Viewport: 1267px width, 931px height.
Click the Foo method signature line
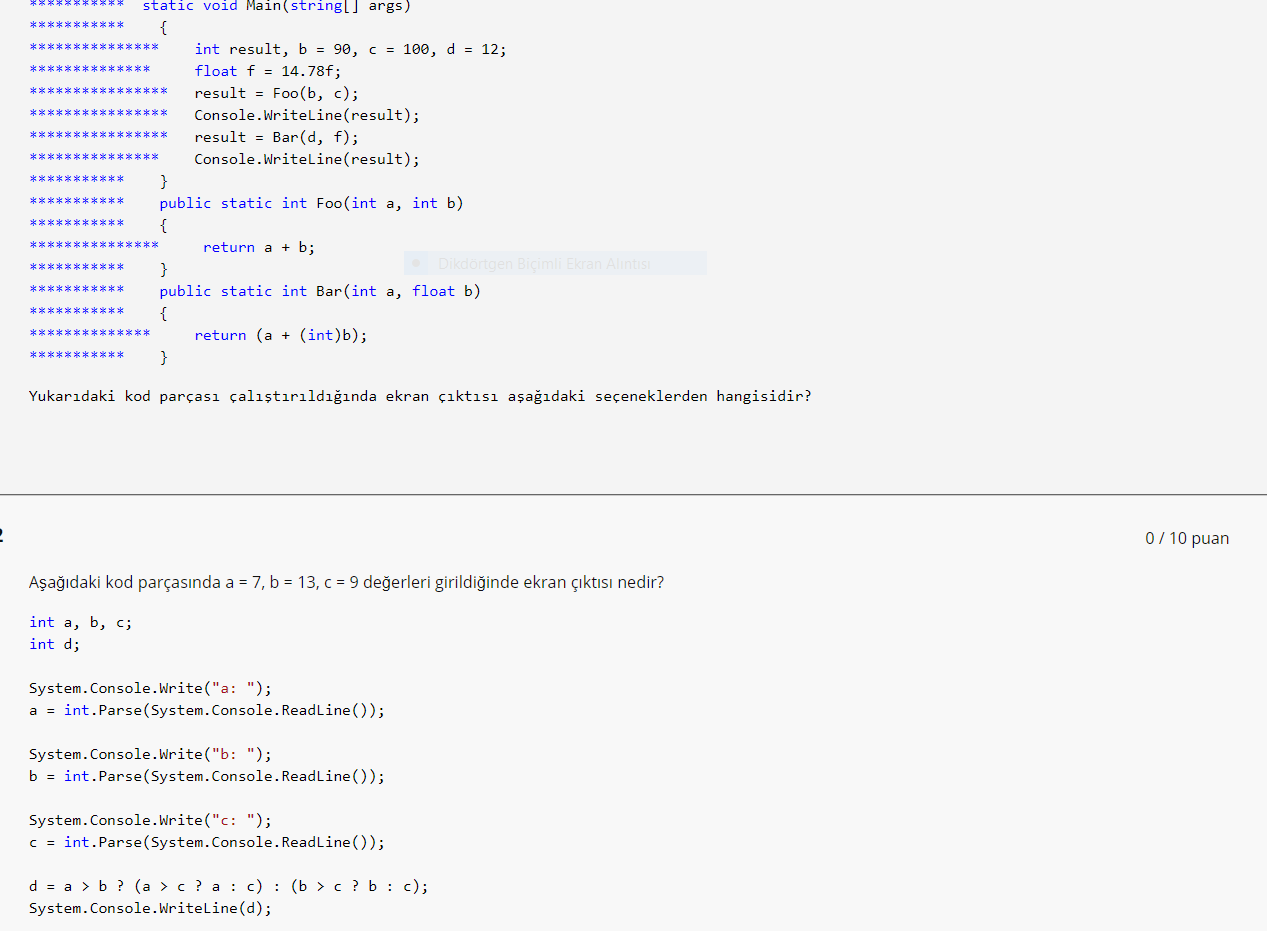311,203
